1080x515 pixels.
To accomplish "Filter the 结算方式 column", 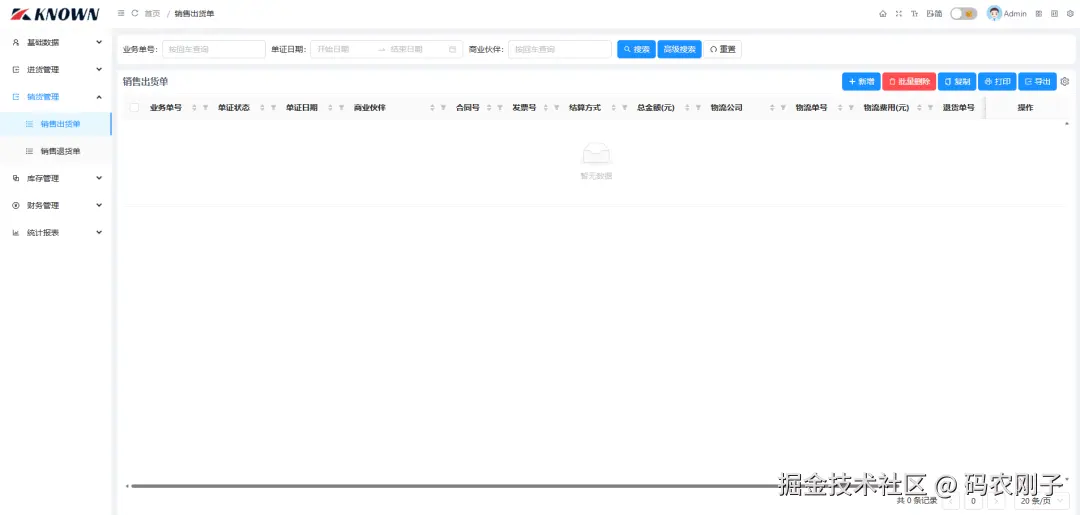I will click(x=625, y=108).
